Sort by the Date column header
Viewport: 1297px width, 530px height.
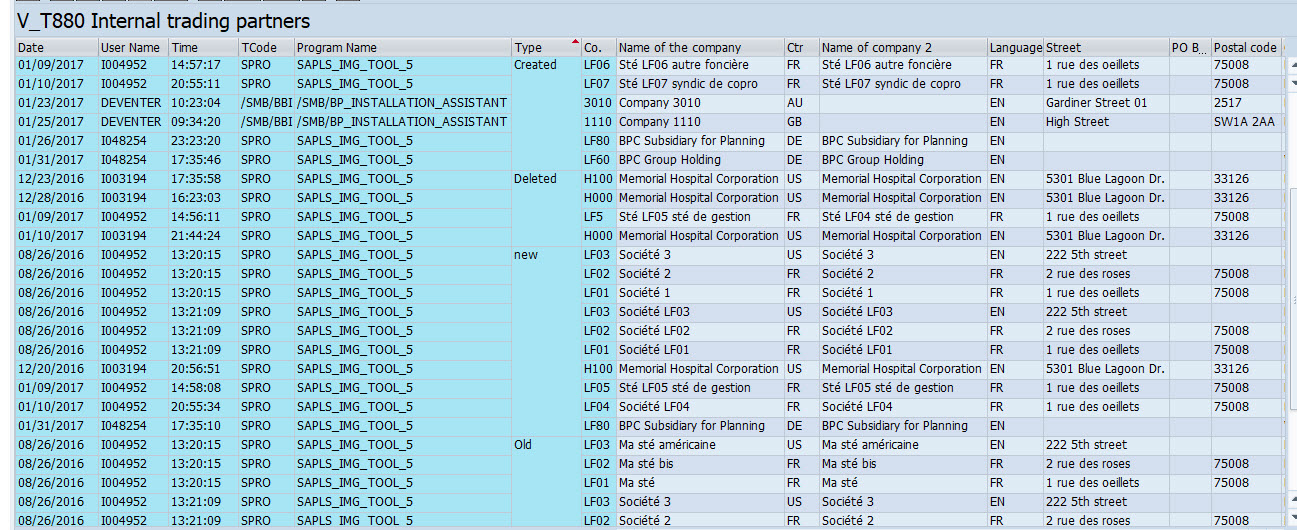click(x=56, y=47)
